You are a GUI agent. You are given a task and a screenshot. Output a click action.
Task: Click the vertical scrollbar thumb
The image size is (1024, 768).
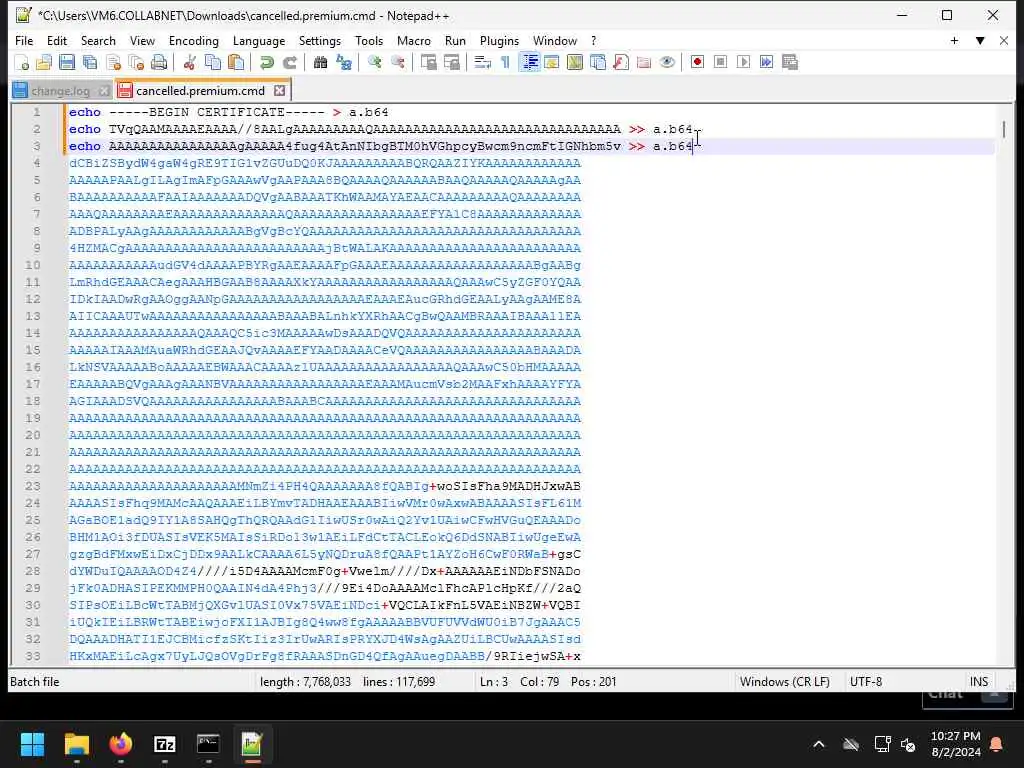1003,129
